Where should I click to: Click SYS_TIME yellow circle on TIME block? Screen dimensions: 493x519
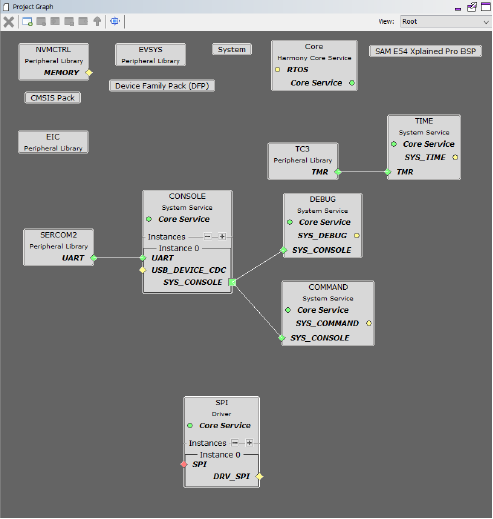455,157
